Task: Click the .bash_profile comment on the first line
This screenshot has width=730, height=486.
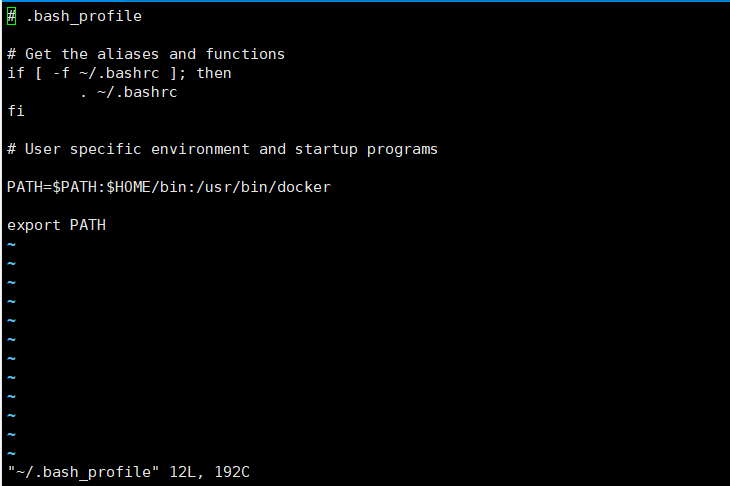Action: point(84,16)
